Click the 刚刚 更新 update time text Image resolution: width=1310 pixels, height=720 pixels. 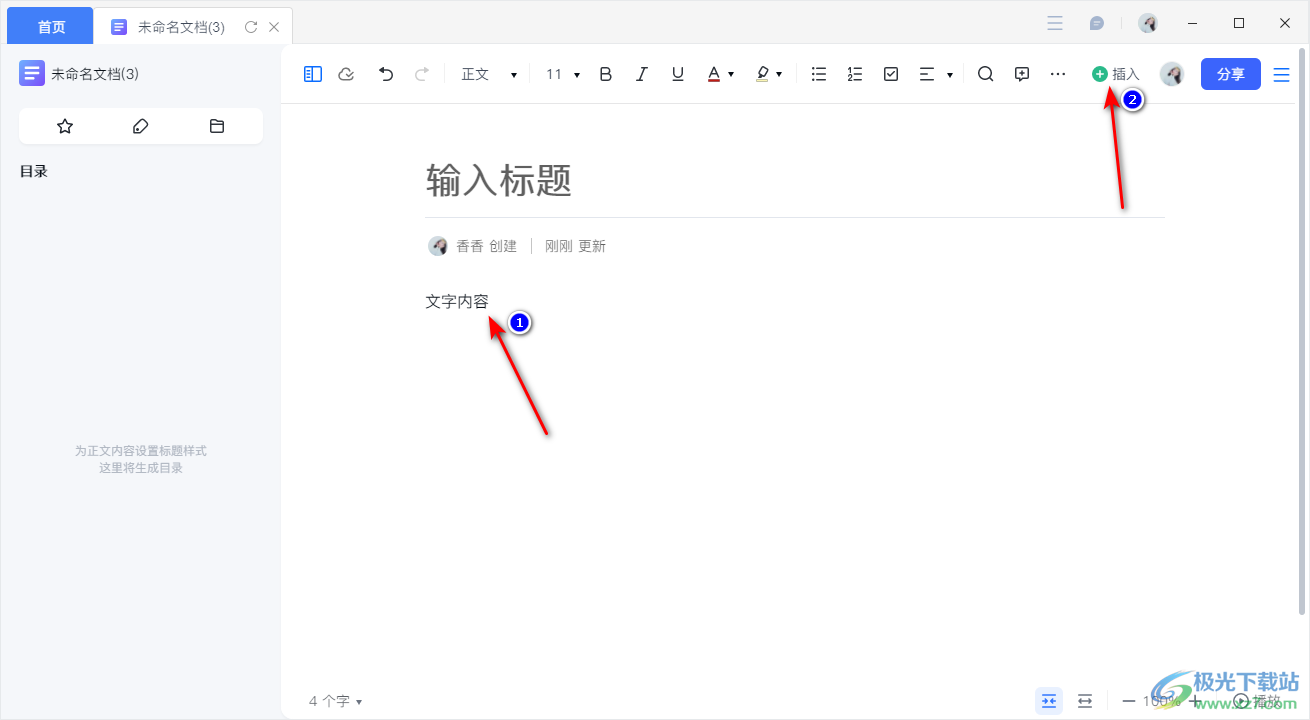coord(575,246)
